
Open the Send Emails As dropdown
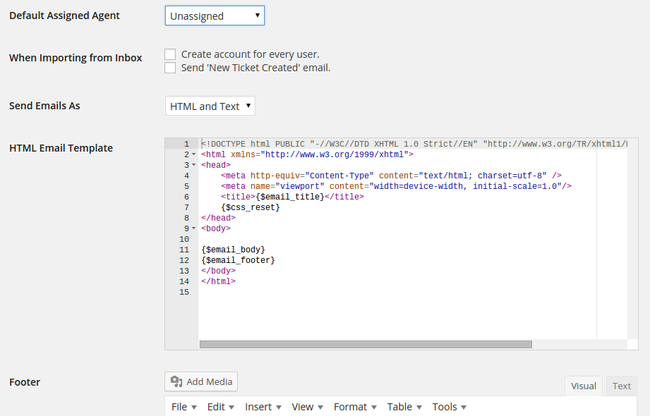coord(210,106)
